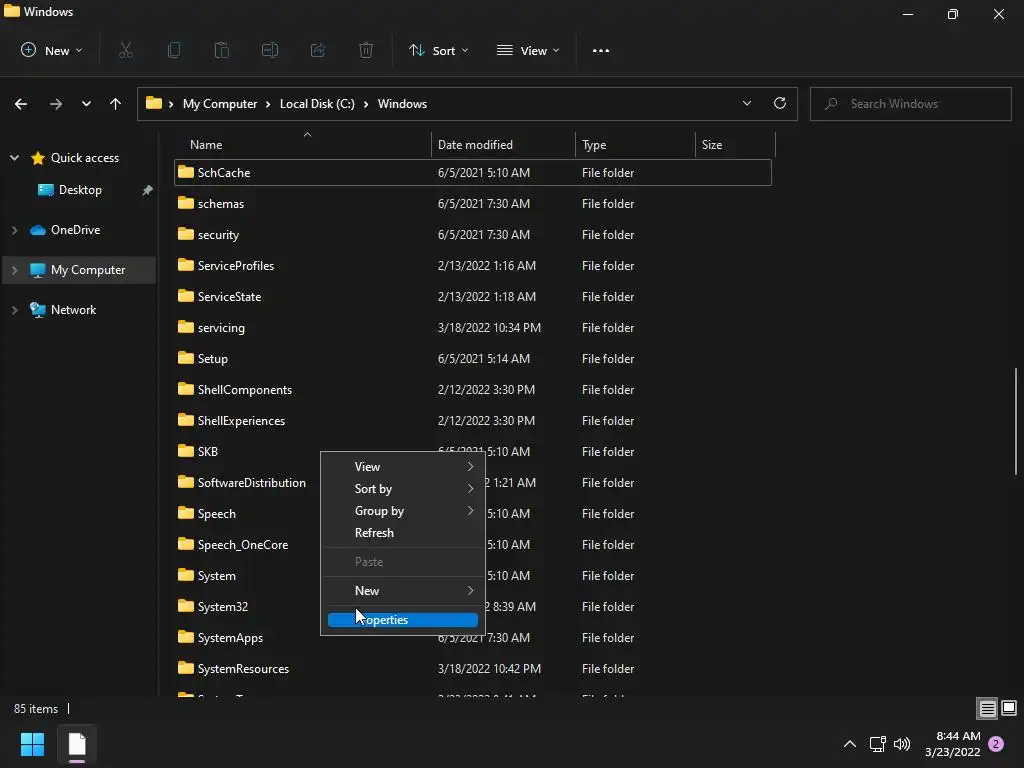Switch to large thumbnails view icon
Screen dimensions: 1024x768
pos(1009,708)
